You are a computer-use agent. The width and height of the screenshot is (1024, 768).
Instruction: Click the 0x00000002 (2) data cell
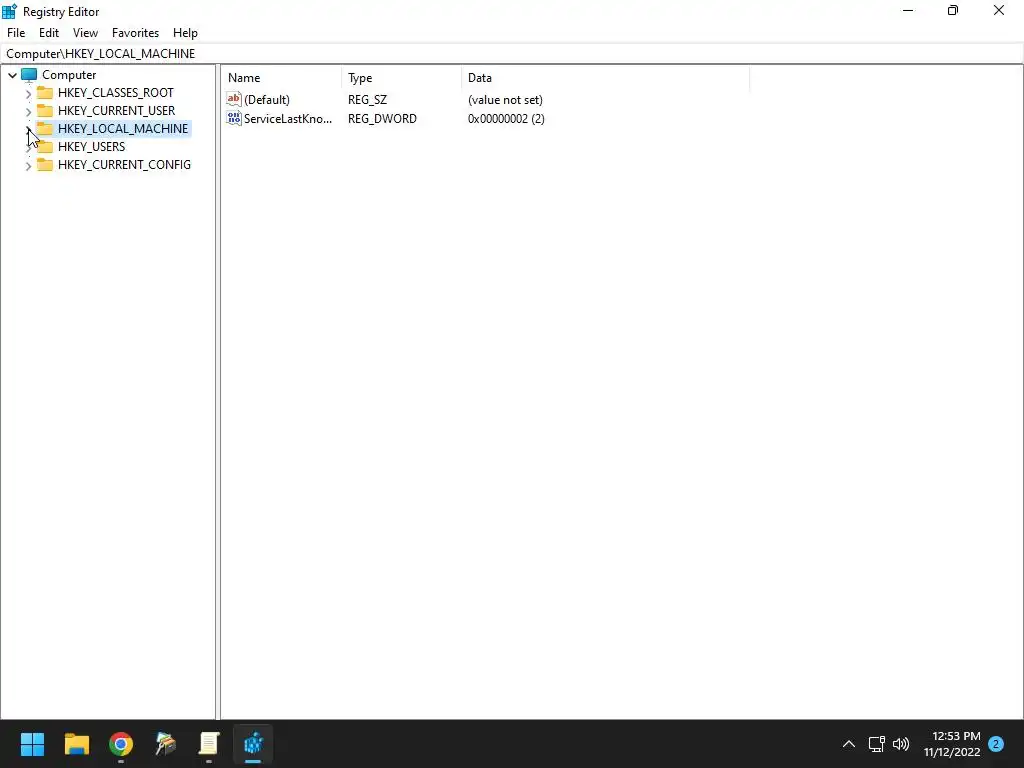tap(506, 119)
